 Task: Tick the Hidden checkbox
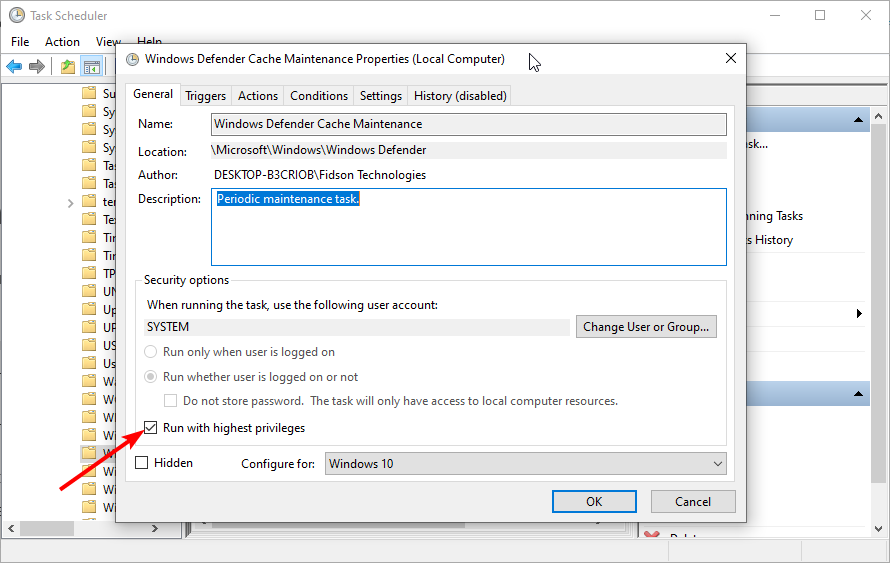click(141, 463)
